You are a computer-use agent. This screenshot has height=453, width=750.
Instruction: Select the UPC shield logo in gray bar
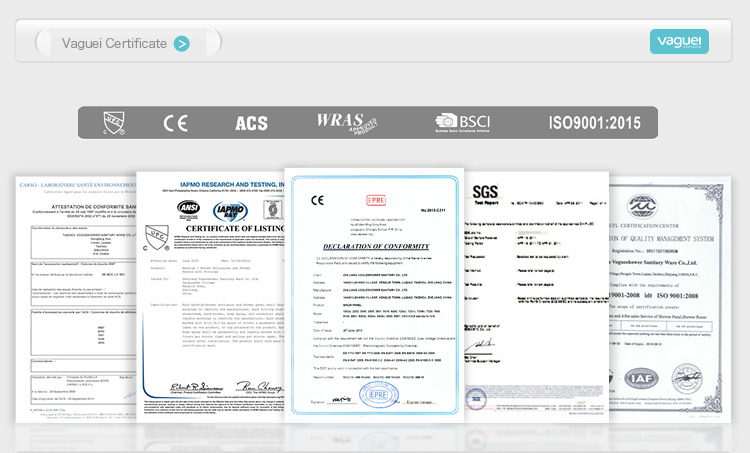click(114, 123)
